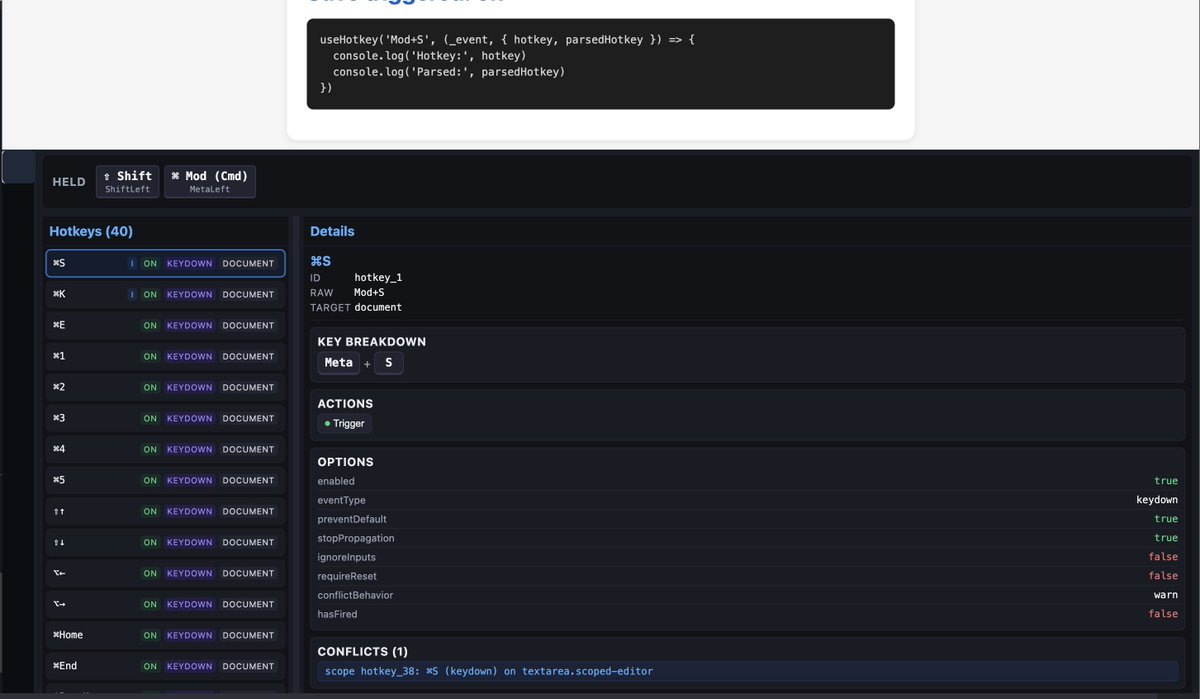Viewport: 1200px width, 699px height.
Task: Click the preventDefault option row
Action: [x=747, y=519]
